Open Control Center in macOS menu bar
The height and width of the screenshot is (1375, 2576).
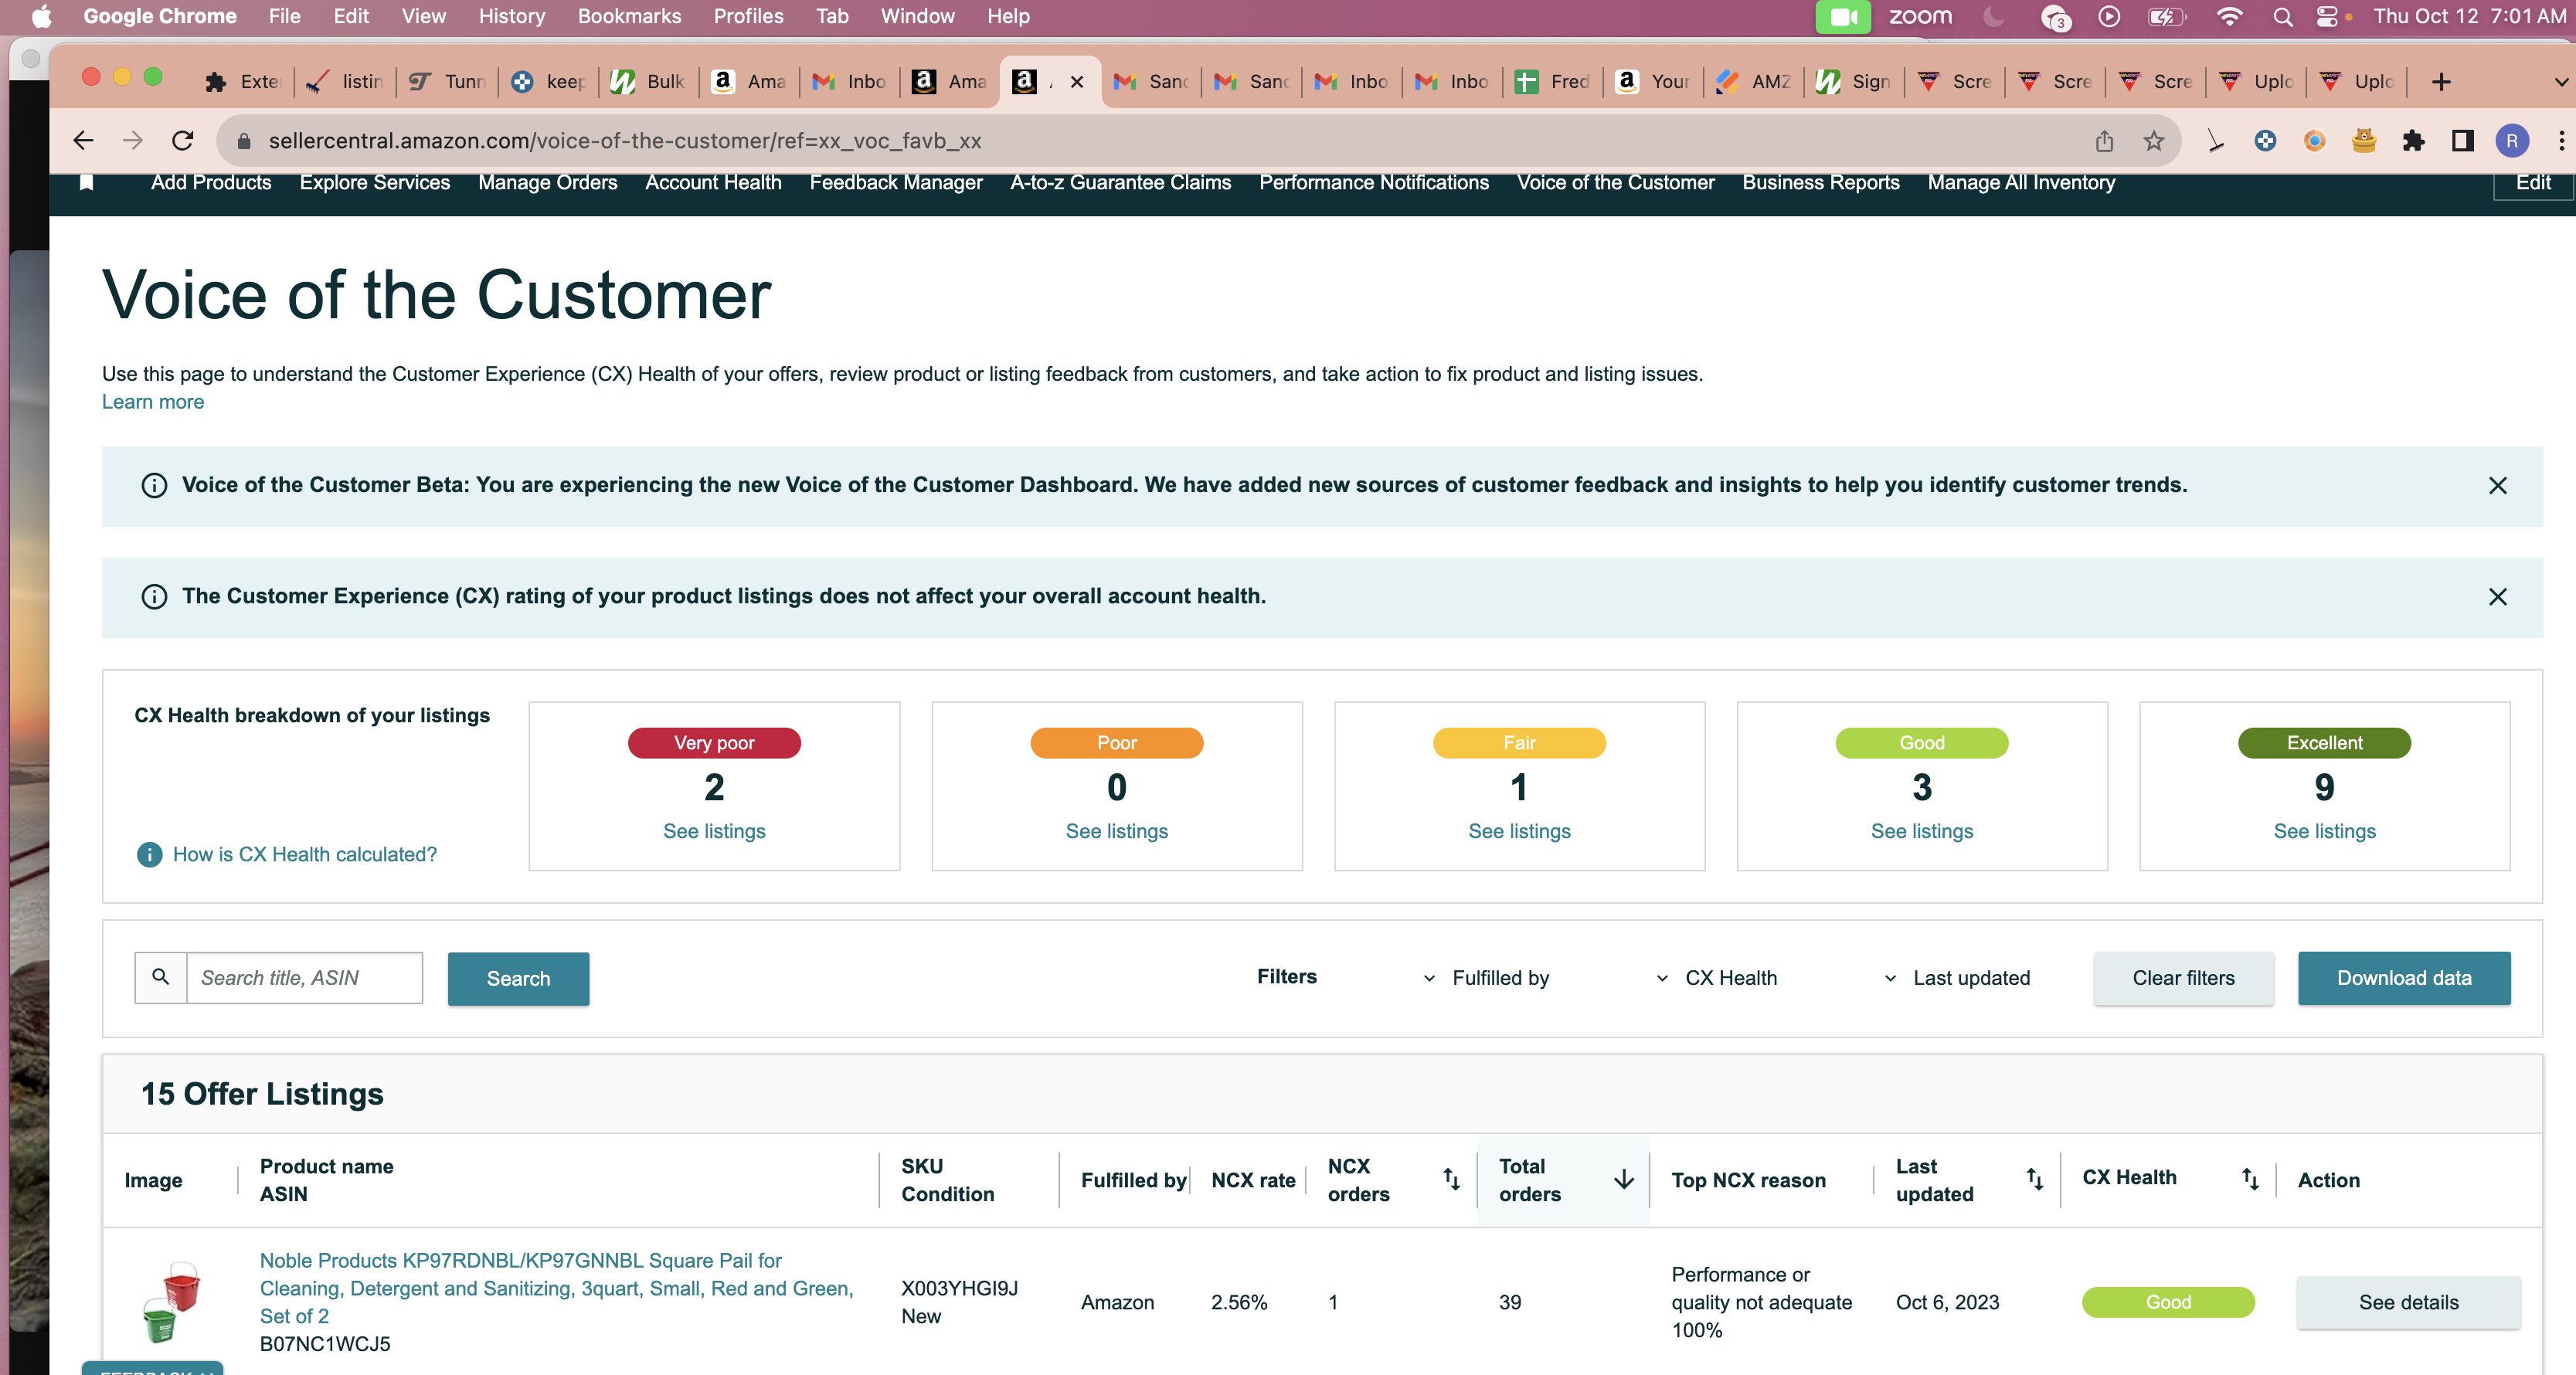[x=2328, y=17]
